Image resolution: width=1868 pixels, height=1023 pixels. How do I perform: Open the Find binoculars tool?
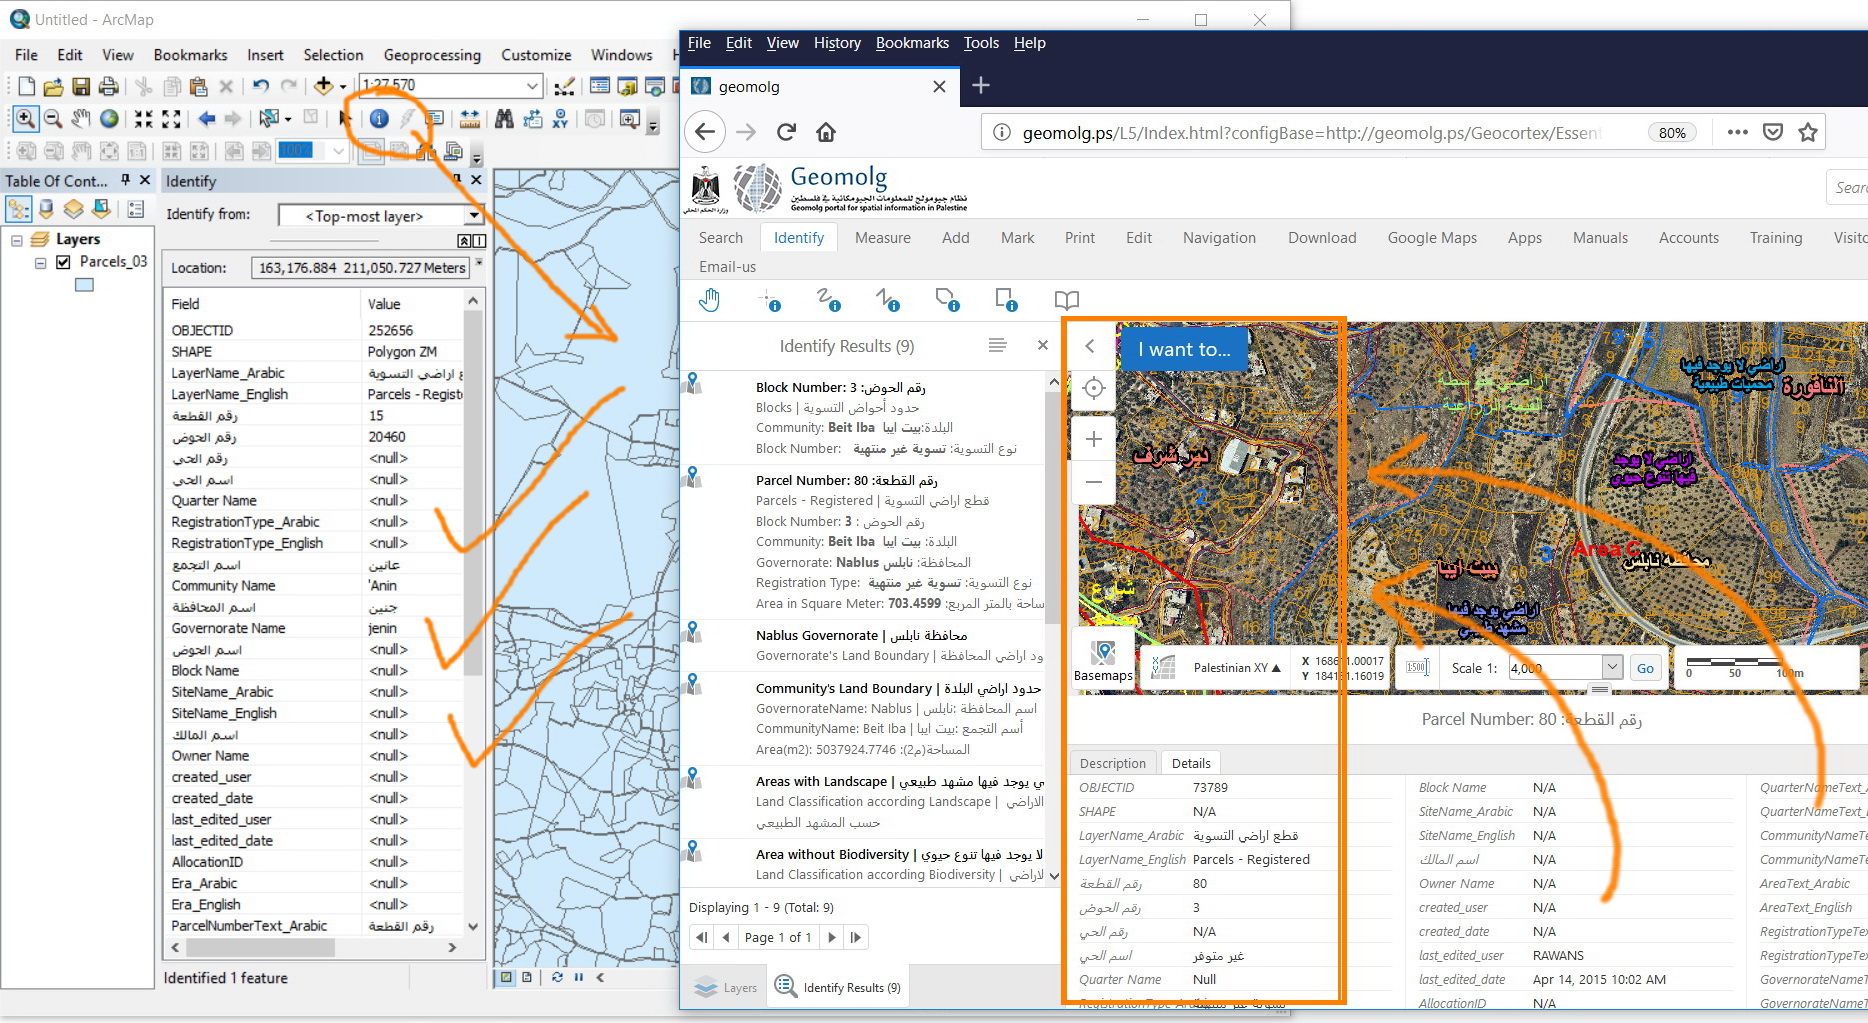pos(504,119)
